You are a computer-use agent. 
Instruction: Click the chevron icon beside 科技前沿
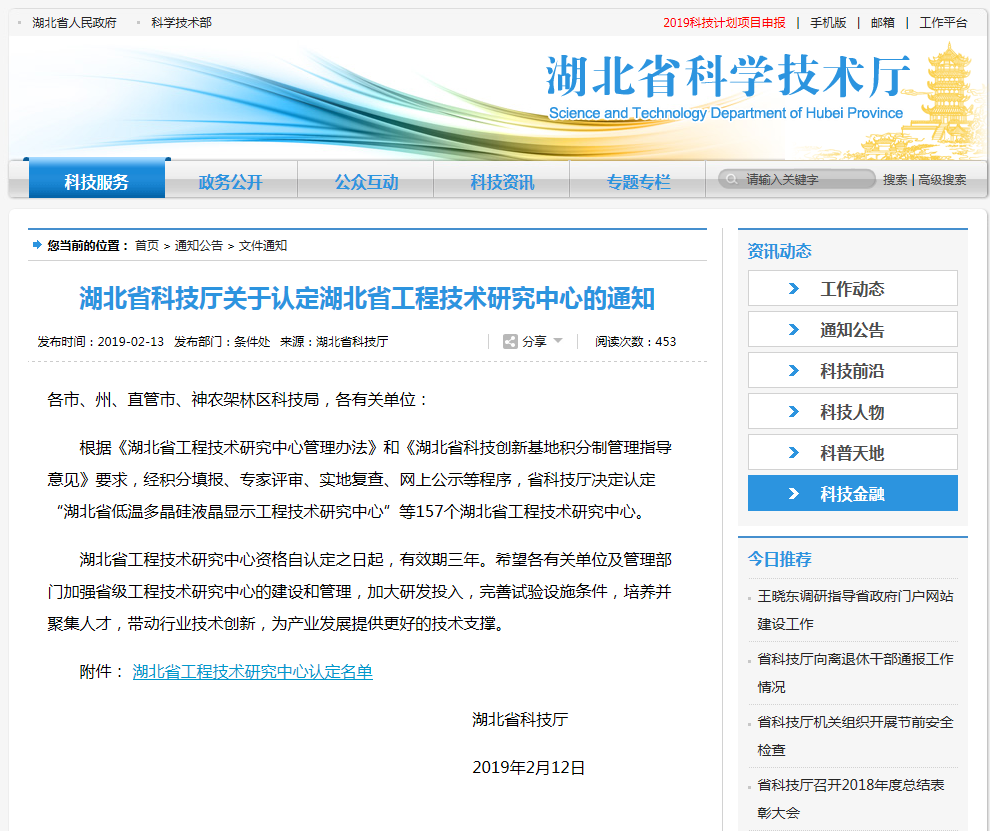click(794, 371)
